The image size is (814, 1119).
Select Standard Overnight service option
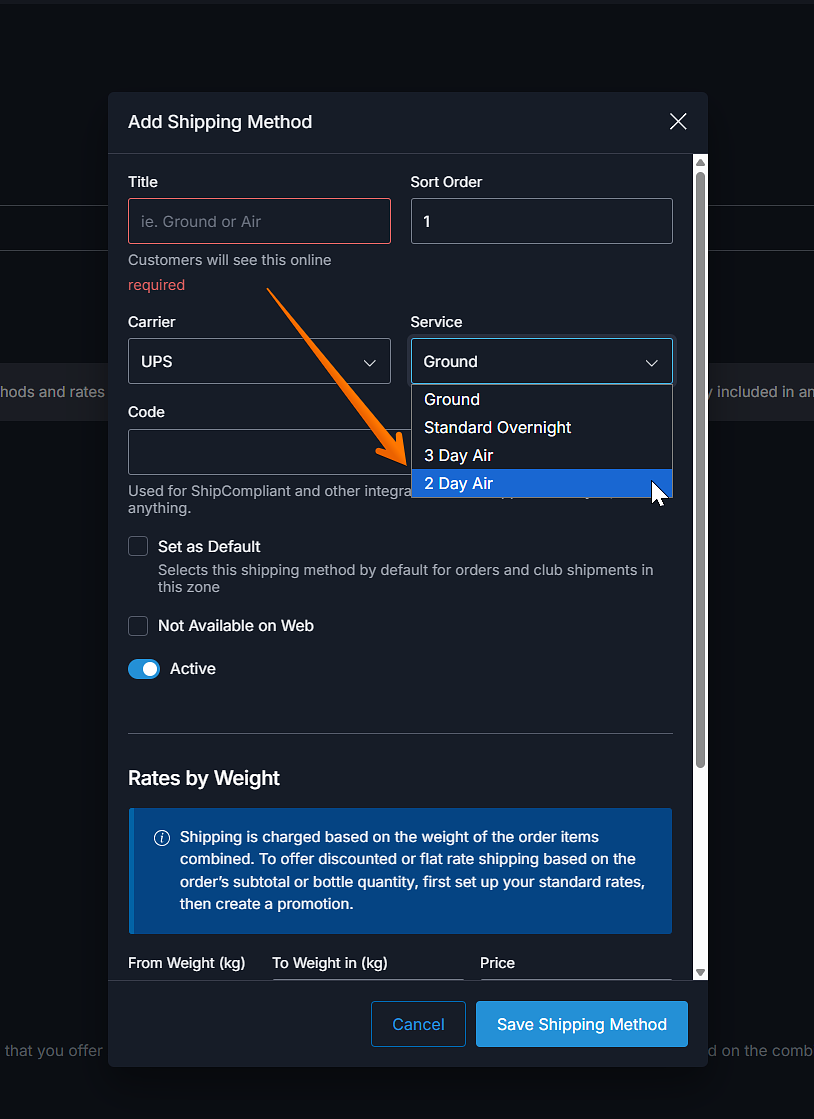click(x=541, y=427)
